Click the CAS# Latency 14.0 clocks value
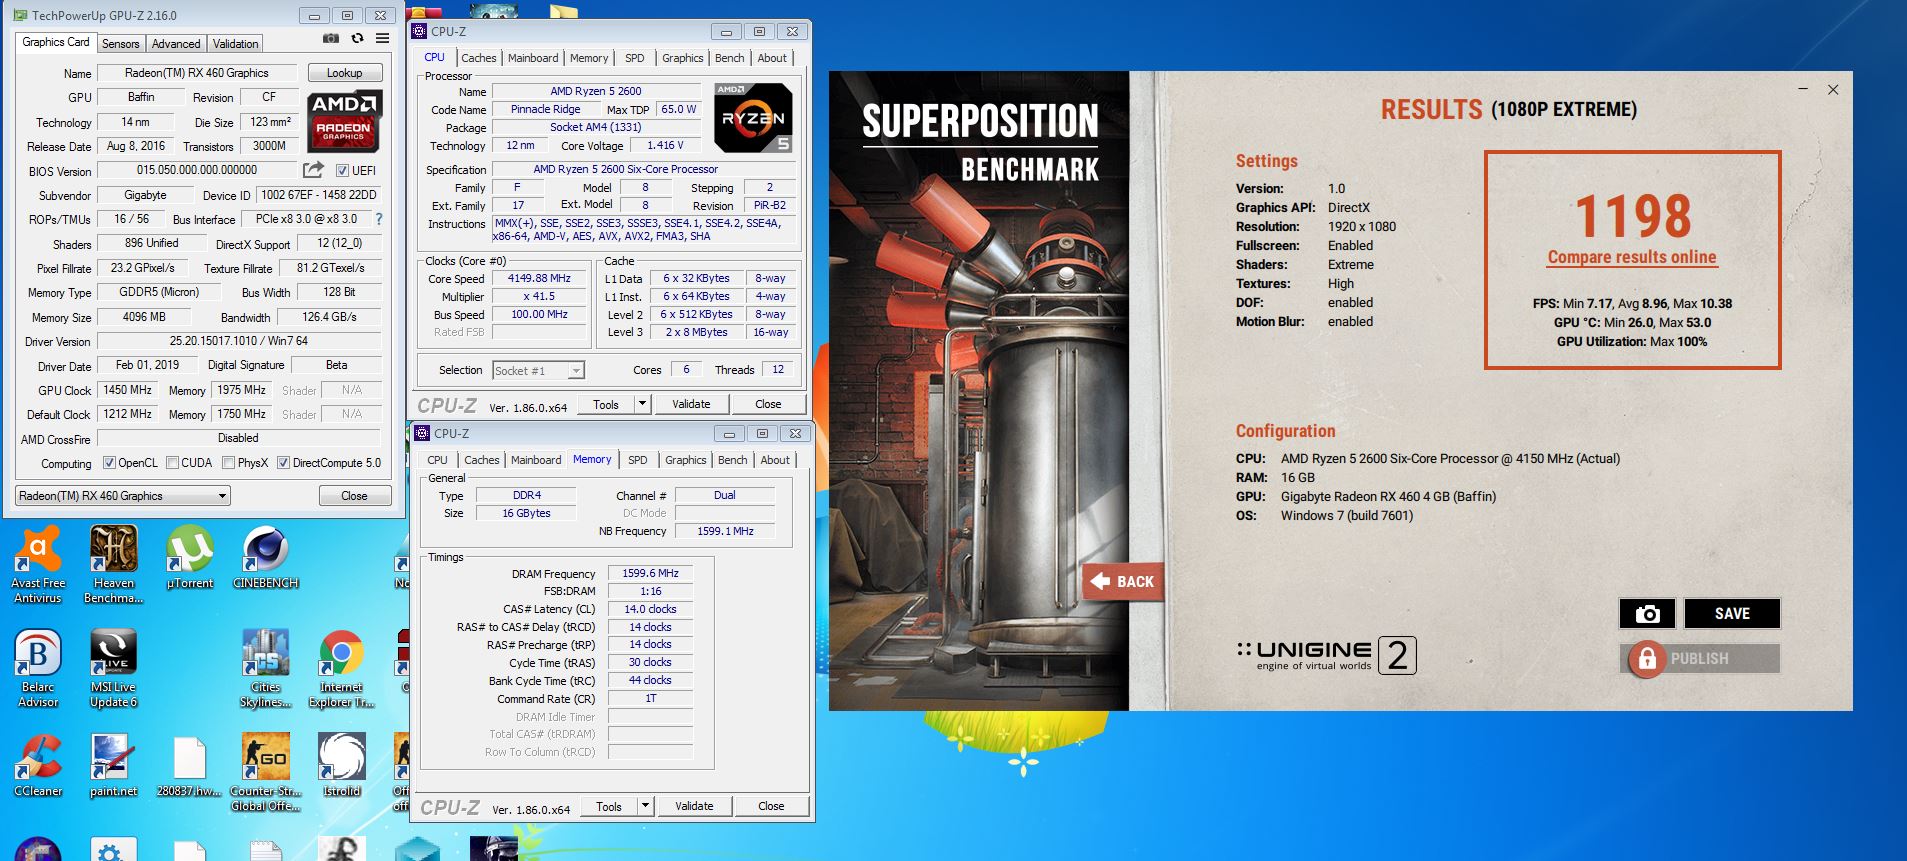Screen dimensions: 1907x861 [650, 609]
